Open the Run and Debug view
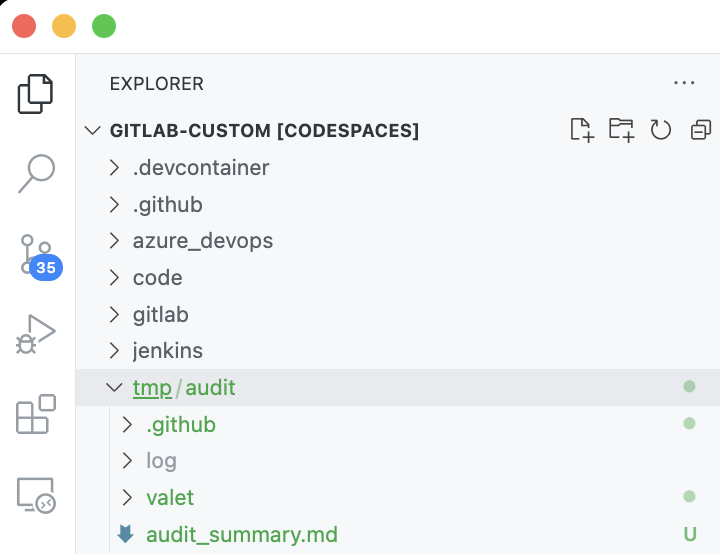 point(35,334)
